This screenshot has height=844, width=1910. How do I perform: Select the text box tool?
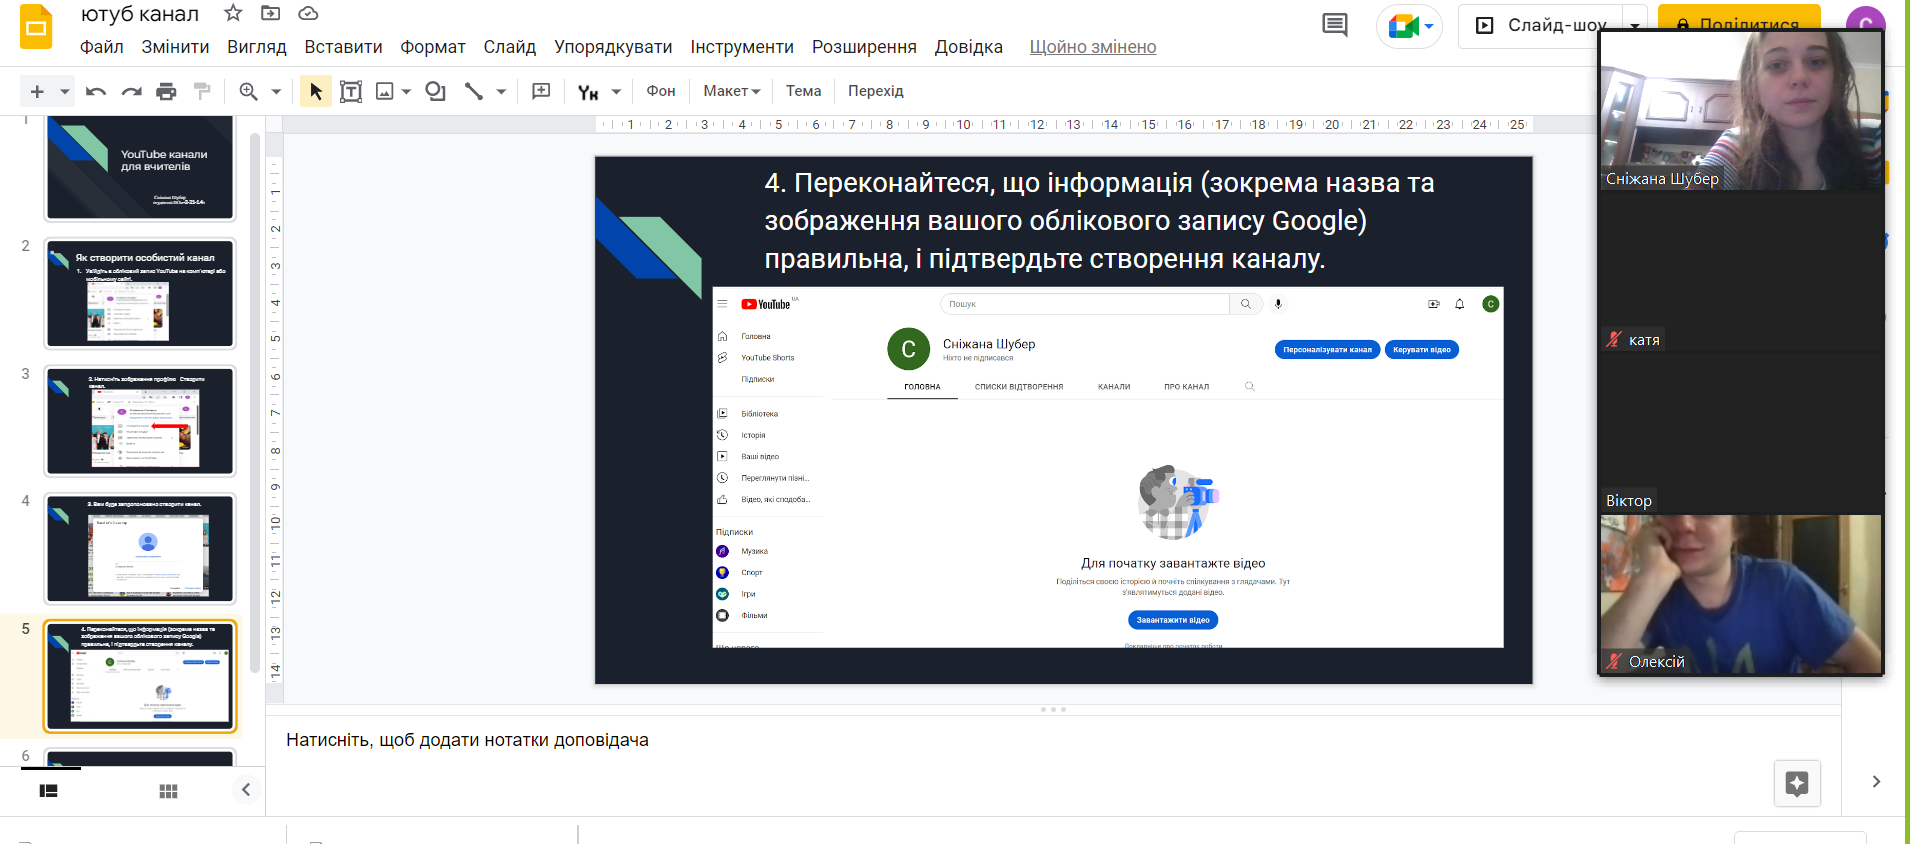pyautogui.click(x=351, y=92)
